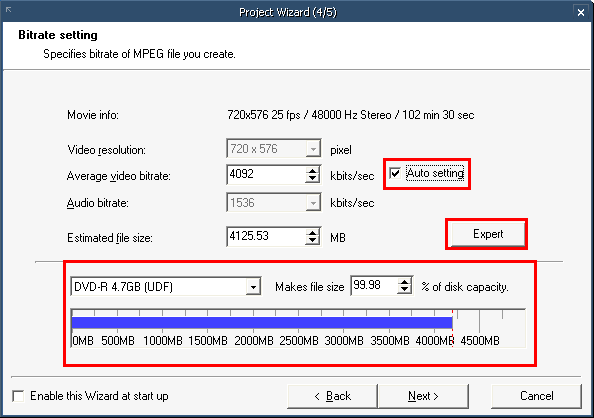This screenshot has width=594, height=418.
Task: Decrease average video bitrate with down arrow
Action: pyautogui.click(x=312, y=179)
